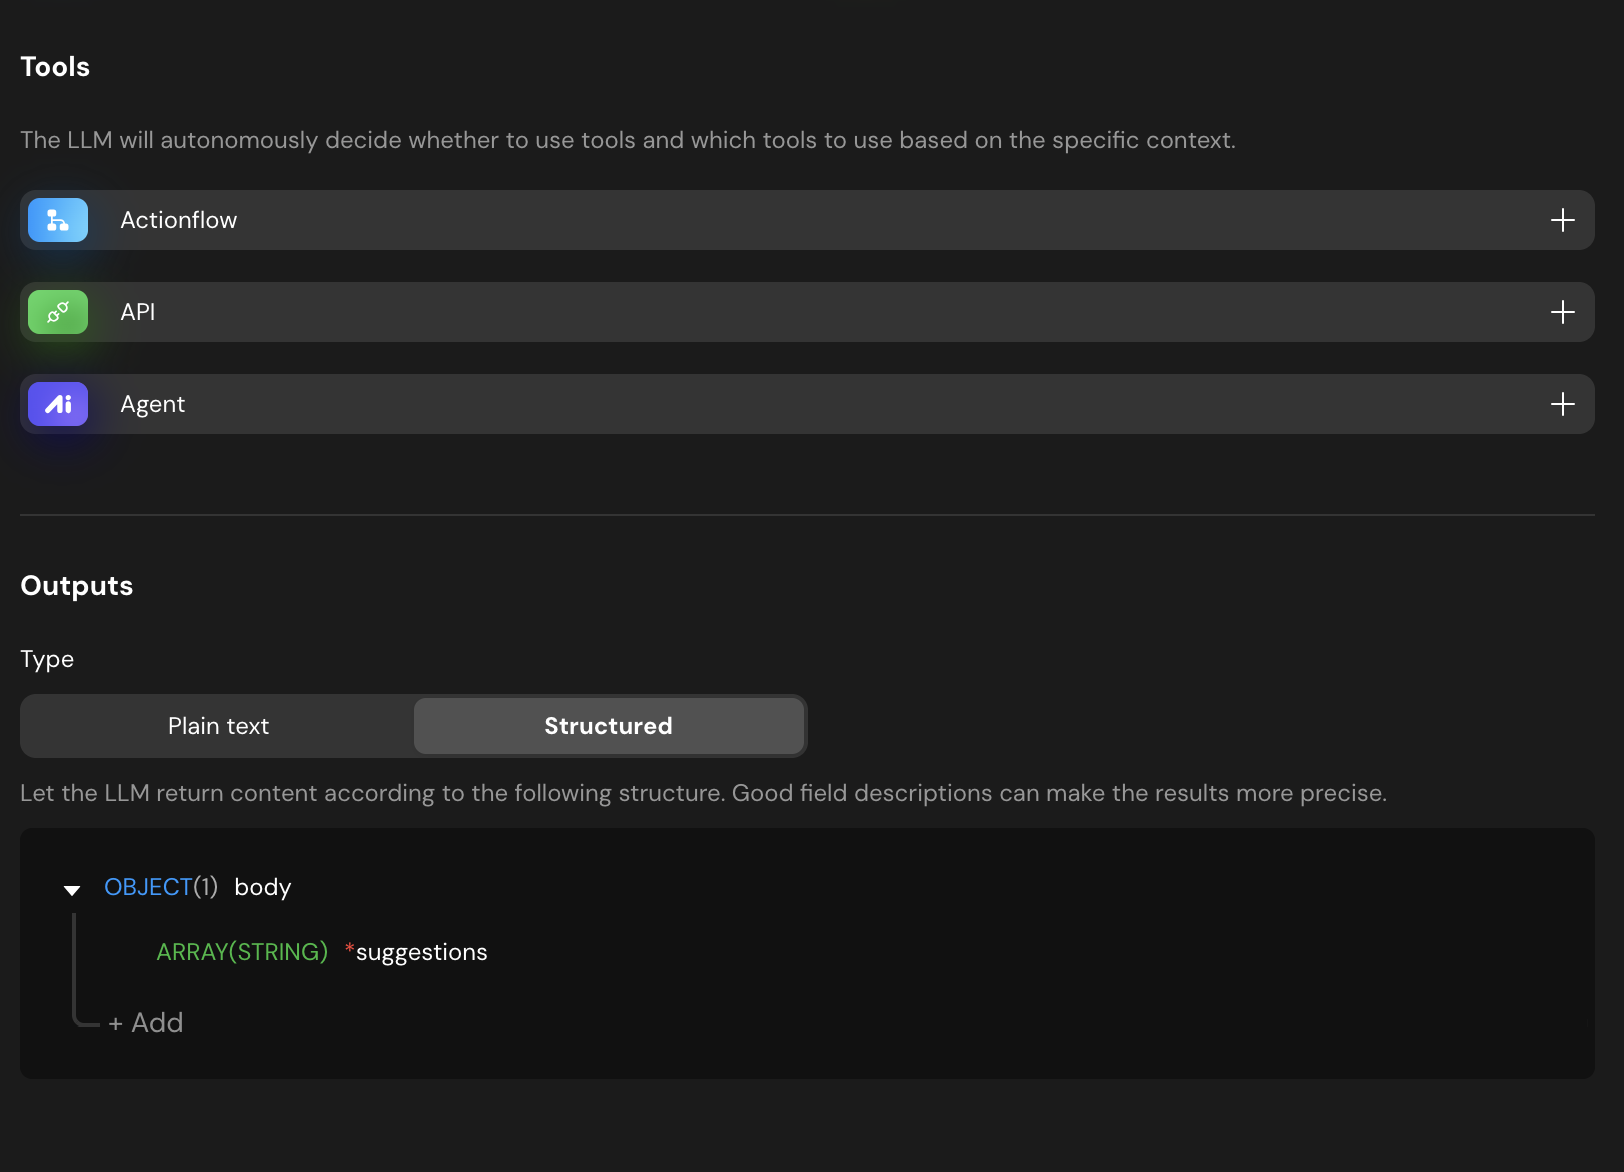Add an Actionflow tool with plus

click(x=1562, y=220)
